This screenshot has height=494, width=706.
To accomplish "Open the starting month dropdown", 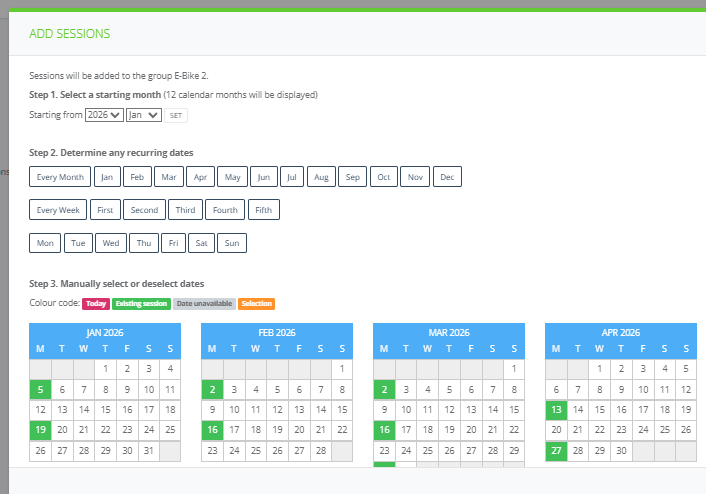I will click(143, 115).
